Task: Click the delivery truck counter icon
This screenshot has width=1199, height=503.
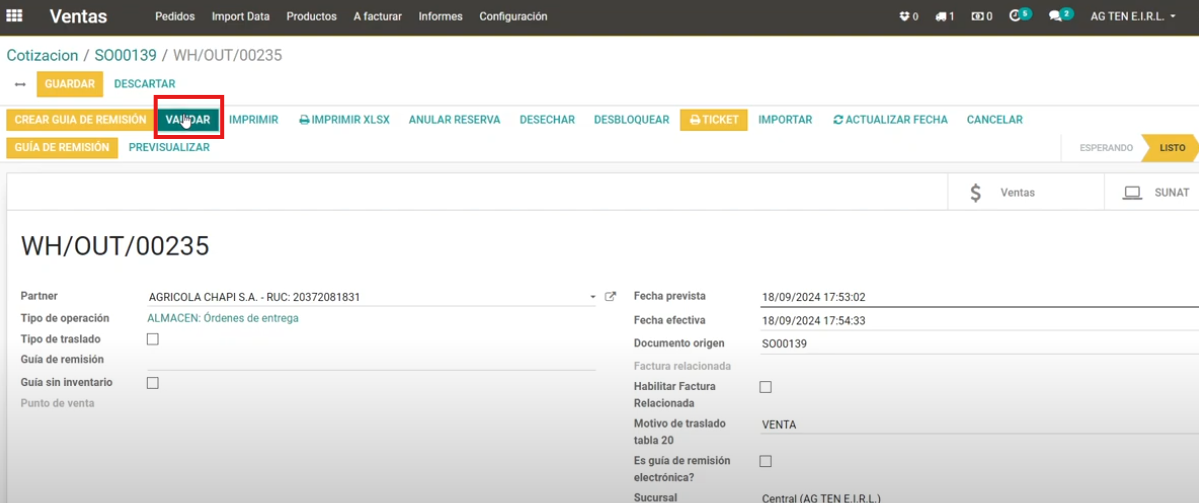Action: coord(944,17)
